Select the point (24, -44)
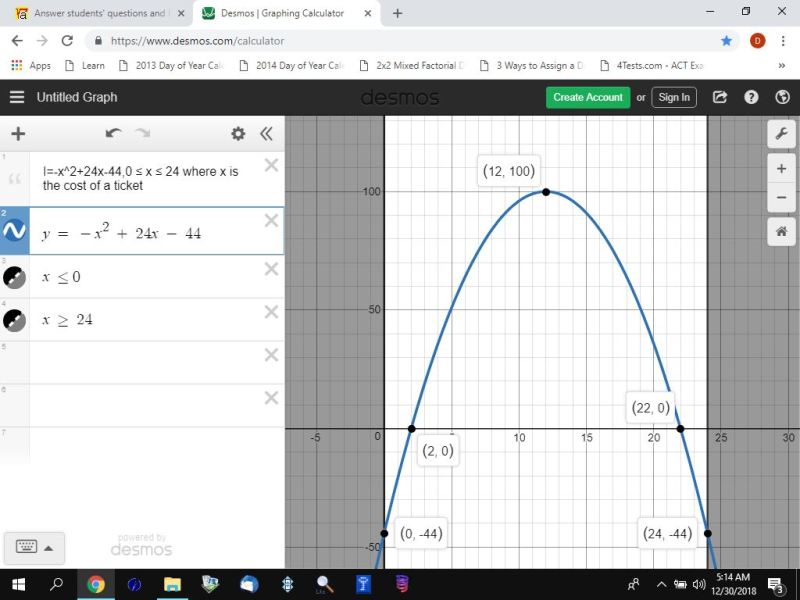 pyautogui.click(x=708, y=533)
